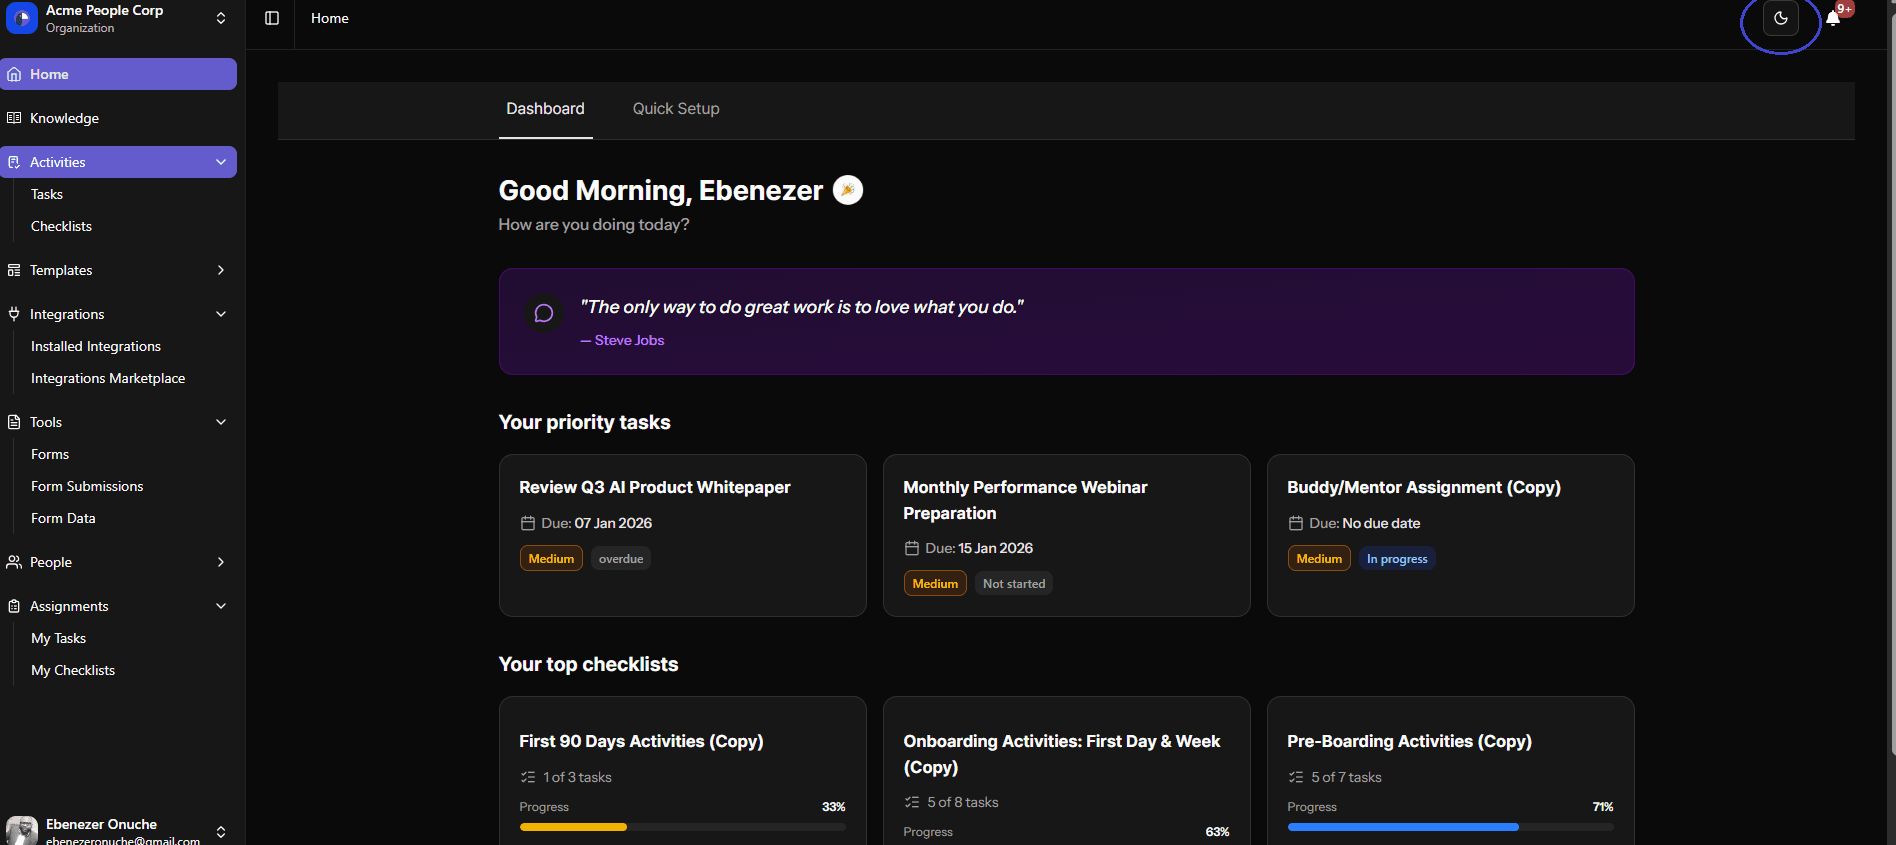Open My Checklists under Assignments
The image size is (1896, 845).
(x=73, y=670)
